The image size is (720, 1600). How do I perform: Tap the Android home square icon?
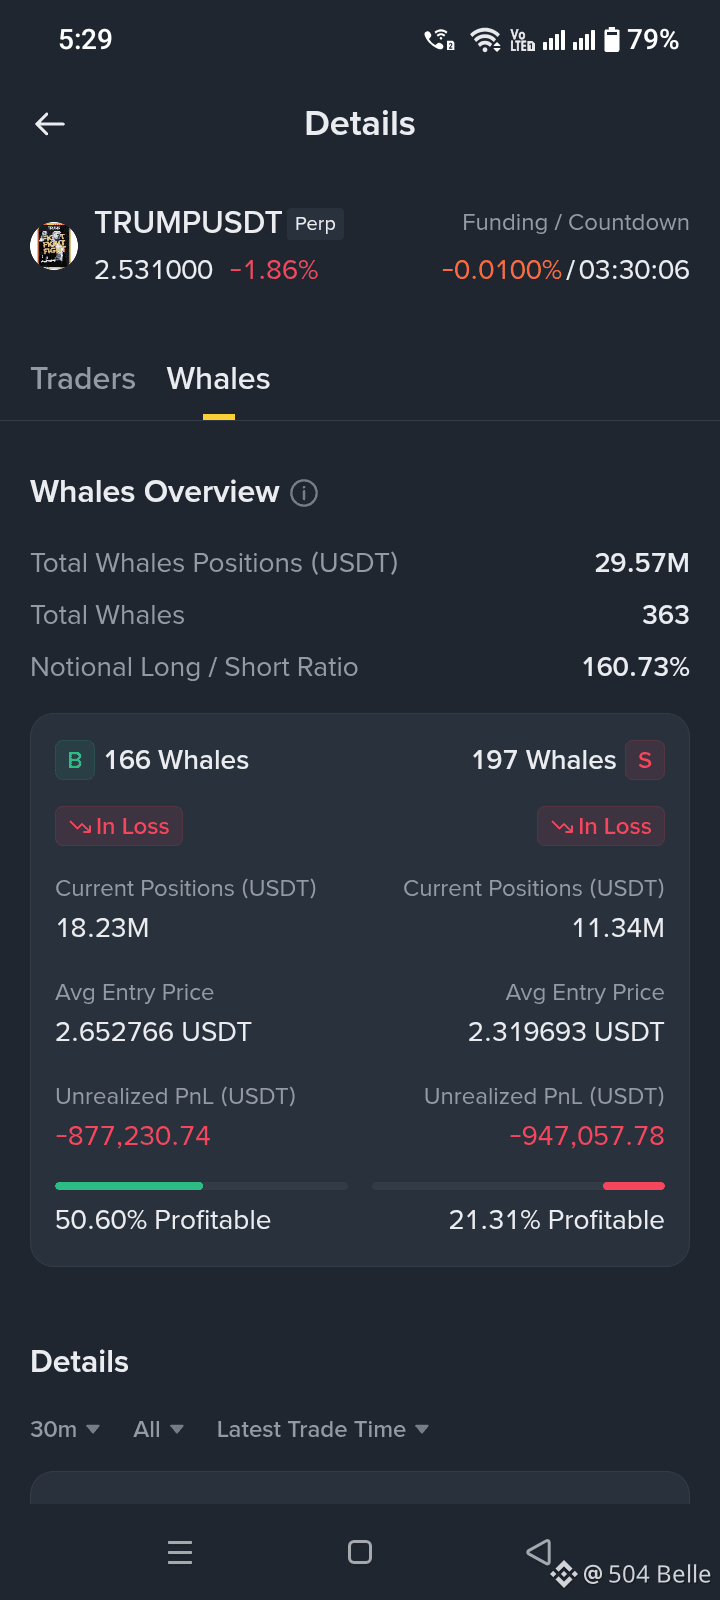click(x=360, y=1552)
